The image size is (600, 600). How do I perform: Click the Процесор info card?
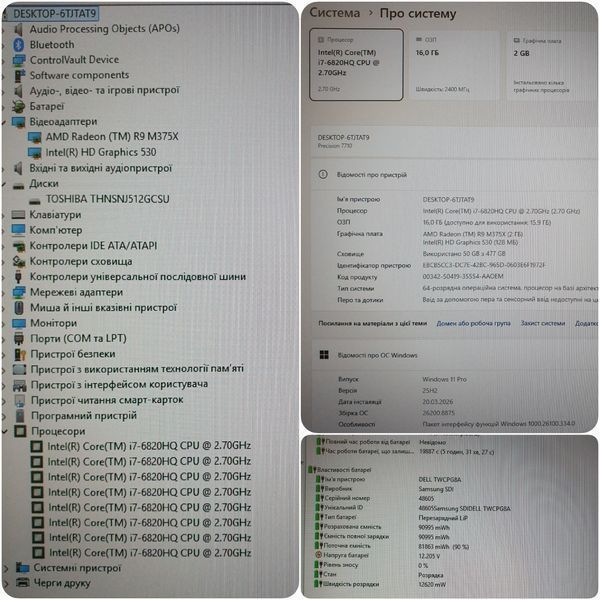click(356, 65)
